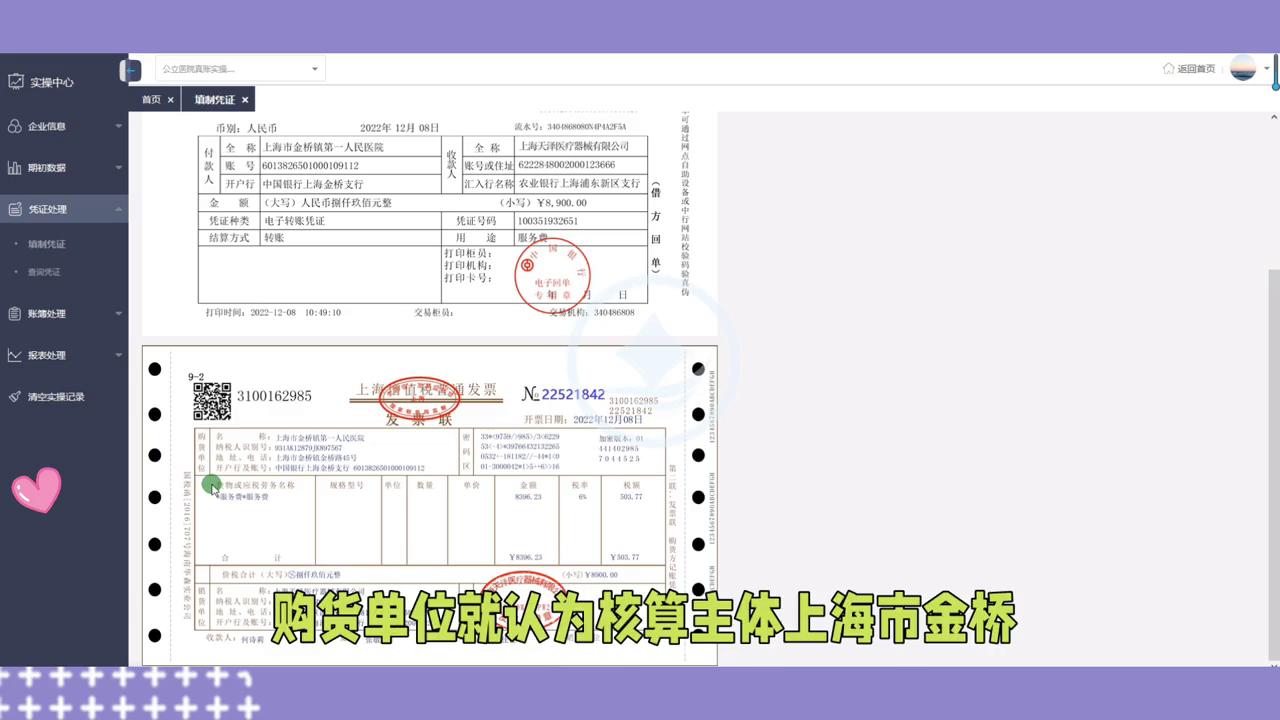Image resolution: width=1280 pixels, height=720 pixels.
Task: Click the 凭证处理 document icon
Action: tap(17, 209)
